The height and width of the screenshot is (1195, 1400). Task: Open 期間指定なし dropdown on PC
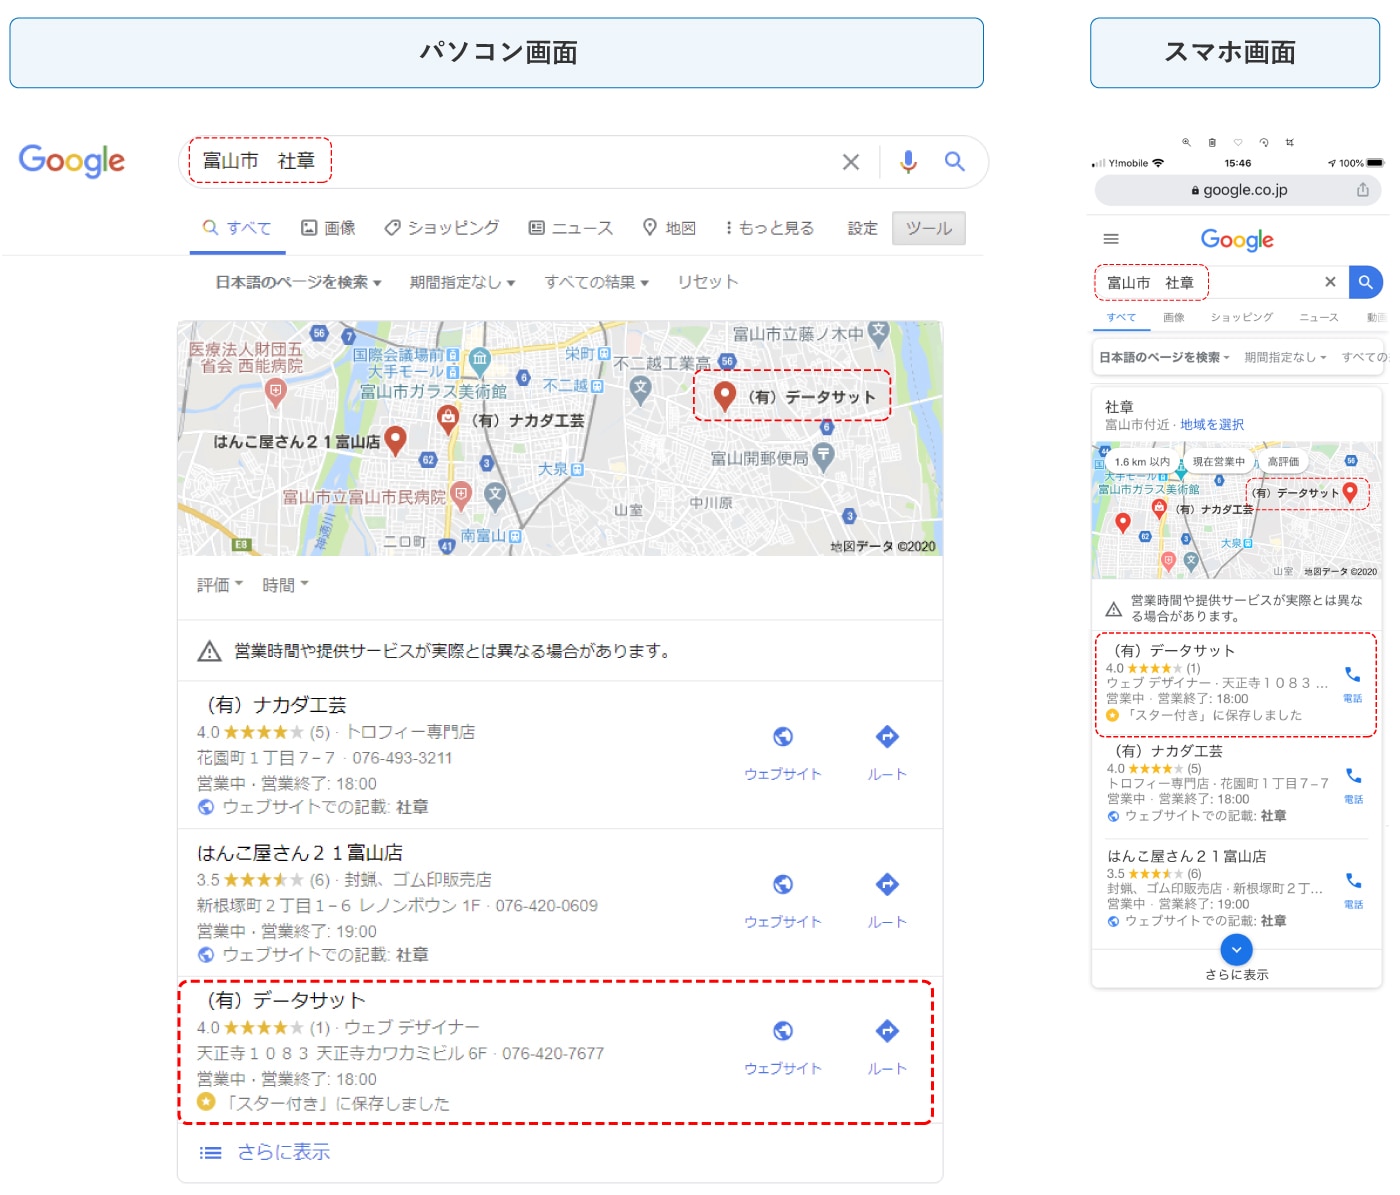click(462, 283)
